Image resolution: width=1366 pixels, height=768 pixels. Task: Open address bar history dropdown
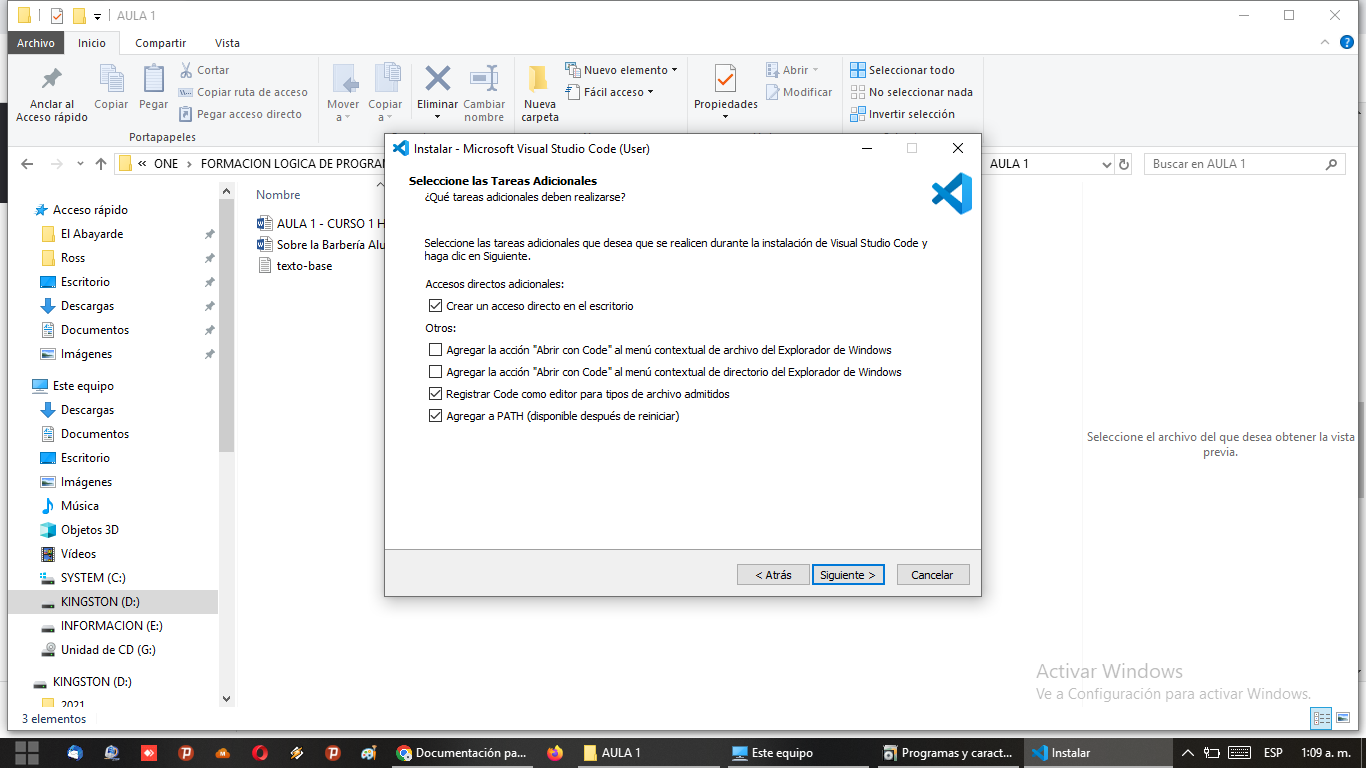point(1106,164)
